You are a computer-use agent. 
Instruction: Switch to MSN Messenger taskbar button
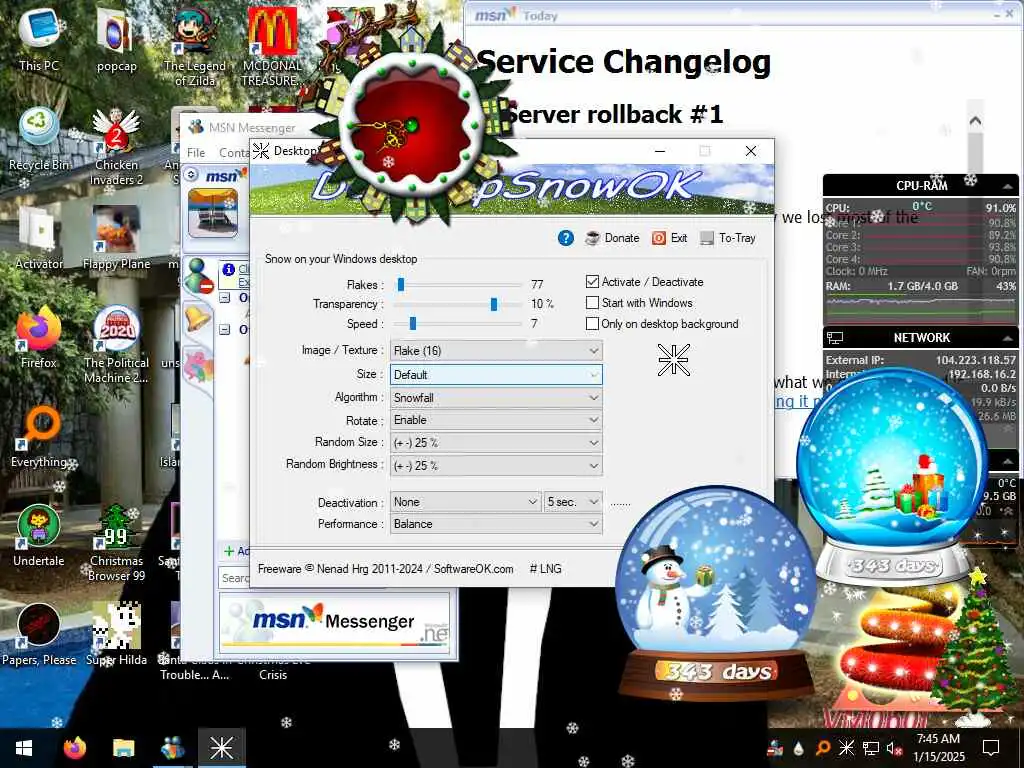pos(172,748)
